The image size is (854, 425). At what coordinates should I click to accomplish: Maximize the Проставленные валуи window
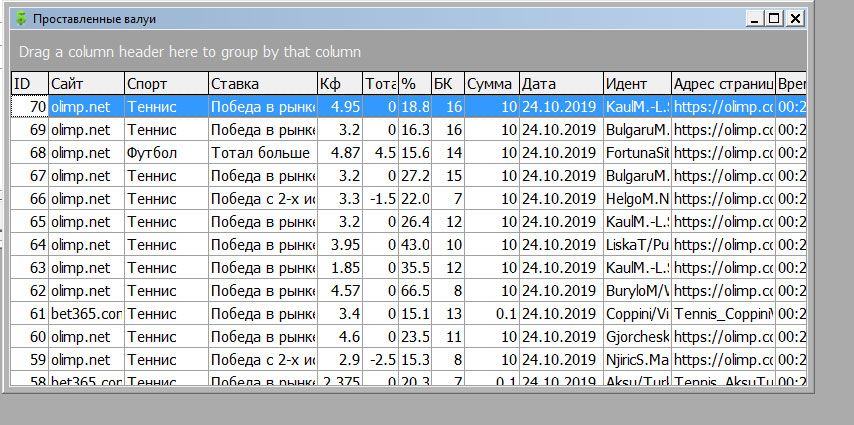click(x=774, y=18)
